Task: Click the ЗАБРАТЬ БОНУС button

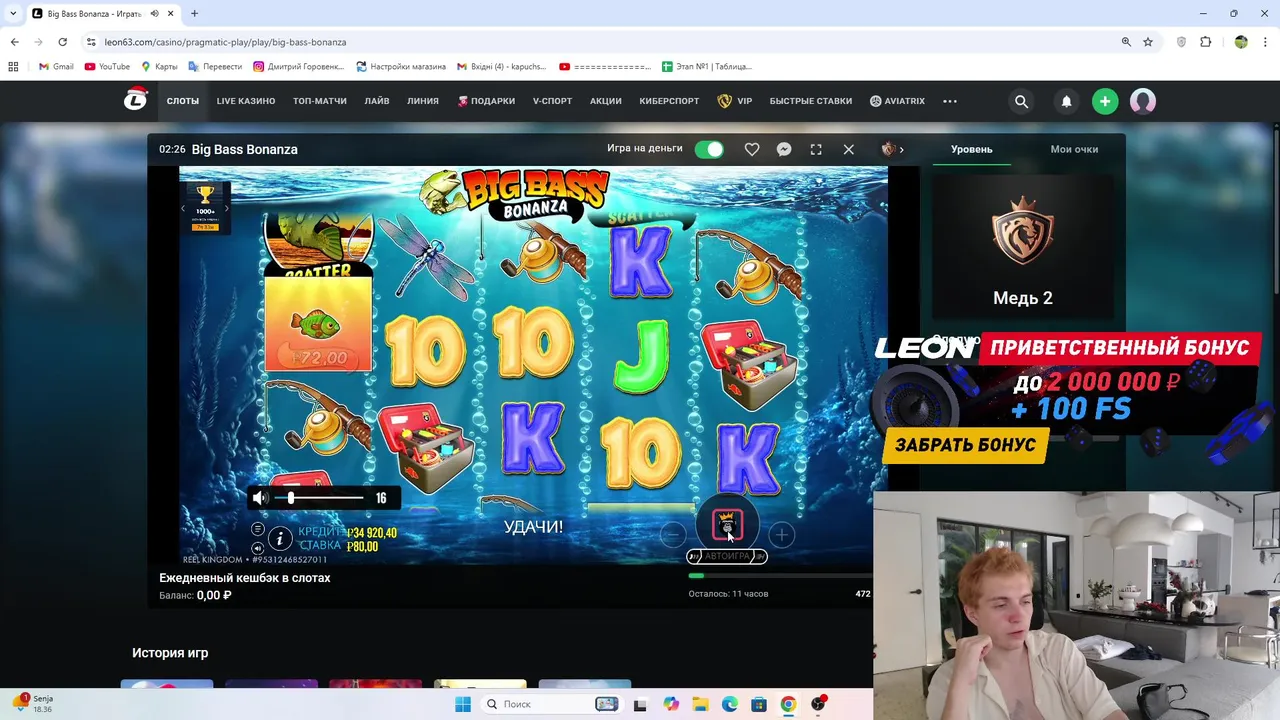Action: click(965, 446)
